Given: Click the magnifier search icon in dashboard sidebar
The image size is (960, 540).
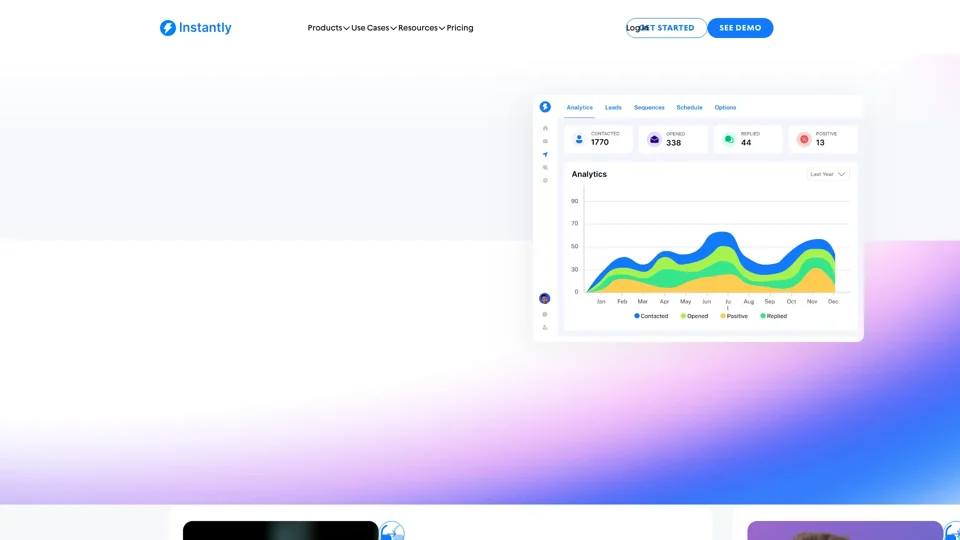Looking at the screenshot, I should (545, 167).
